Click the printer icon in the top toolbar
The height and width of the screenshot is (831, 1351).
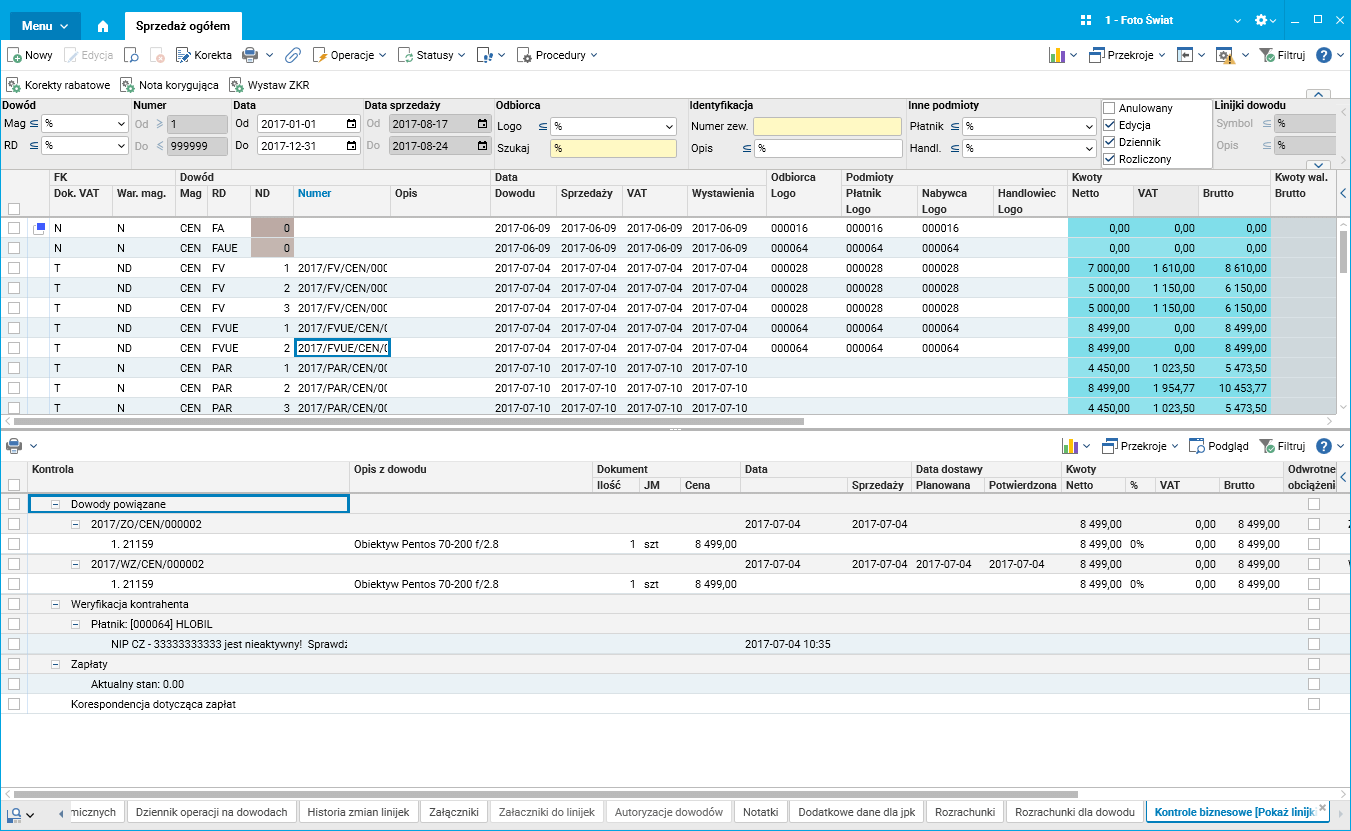click(x=250, y=55)
